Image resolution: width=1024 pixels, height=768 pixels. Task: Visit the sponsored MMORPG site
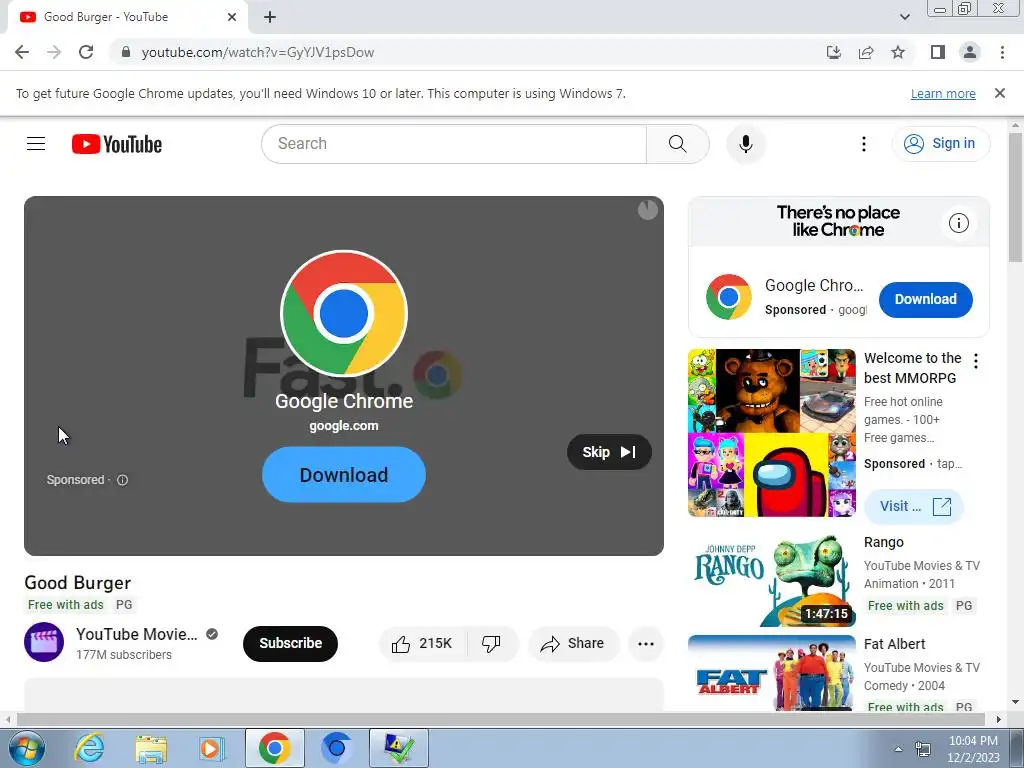[914, 506]
